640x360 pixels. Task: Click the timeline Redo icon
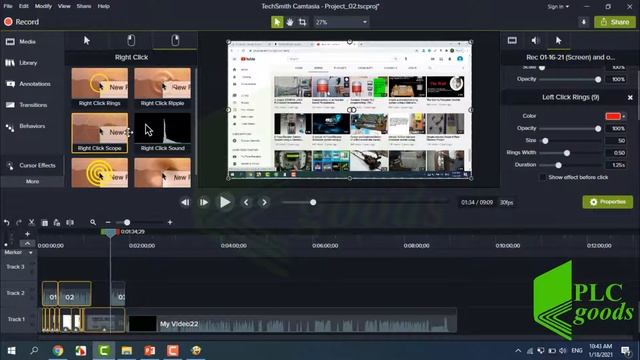coord(19,223)
